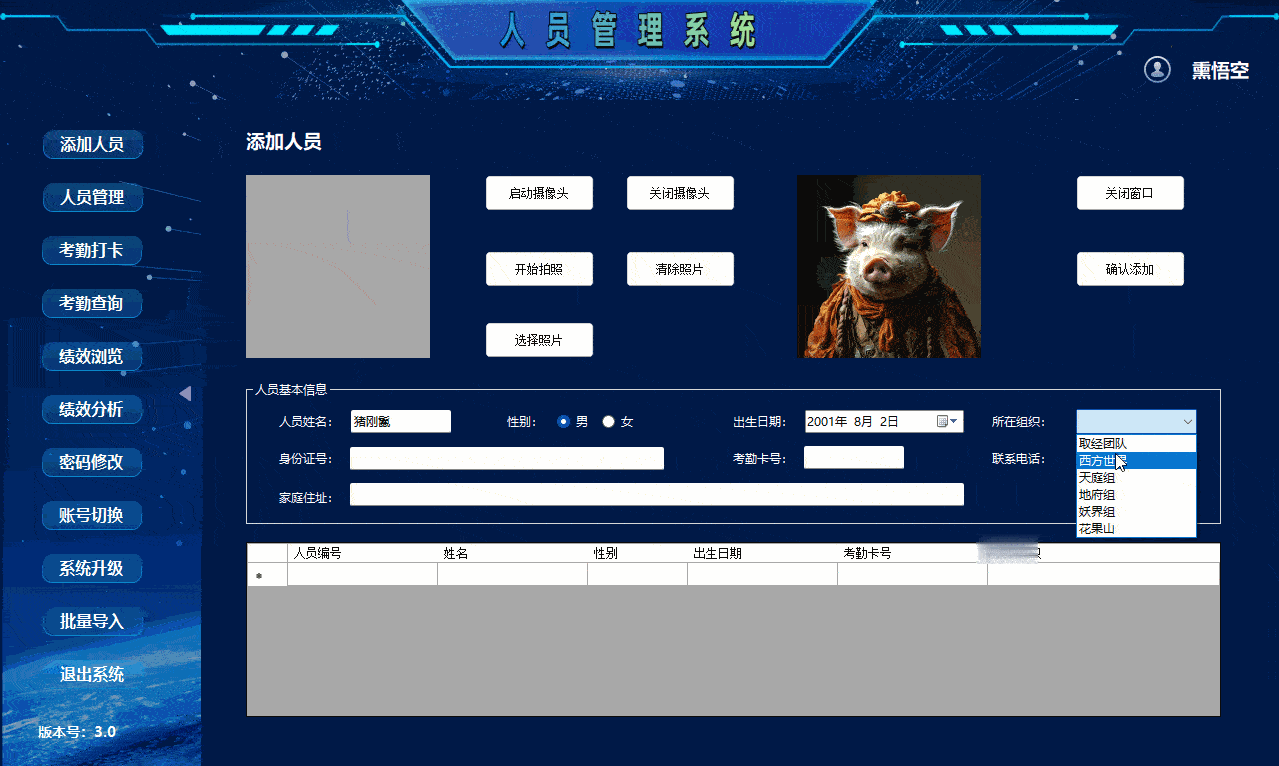This screenshot has height=766, width=1279.
Task: Open 绩效浏览 from the sidebar
Action: (92, 356)
